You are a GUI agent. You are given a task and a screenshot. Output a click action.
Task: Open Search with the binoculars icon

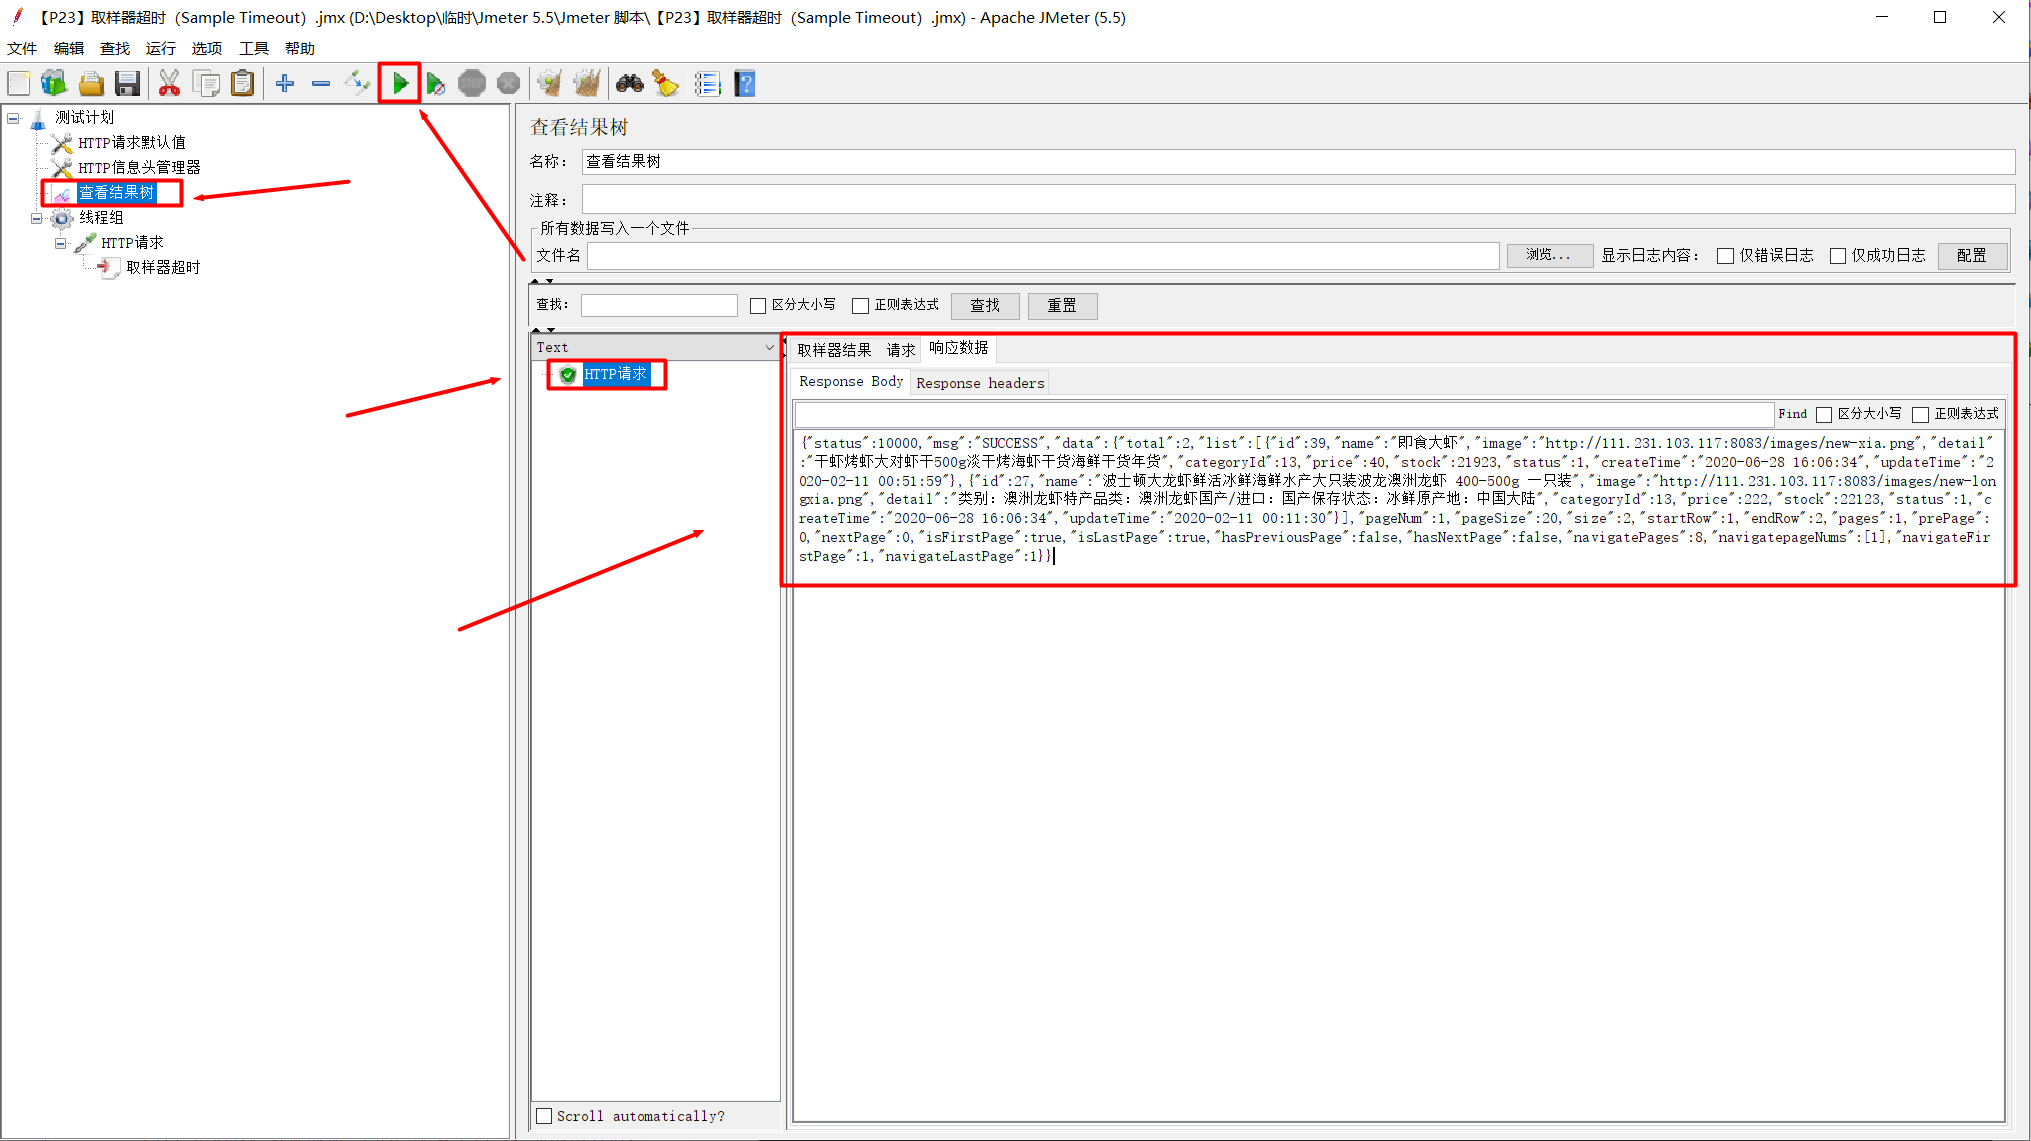pos(629,84)
